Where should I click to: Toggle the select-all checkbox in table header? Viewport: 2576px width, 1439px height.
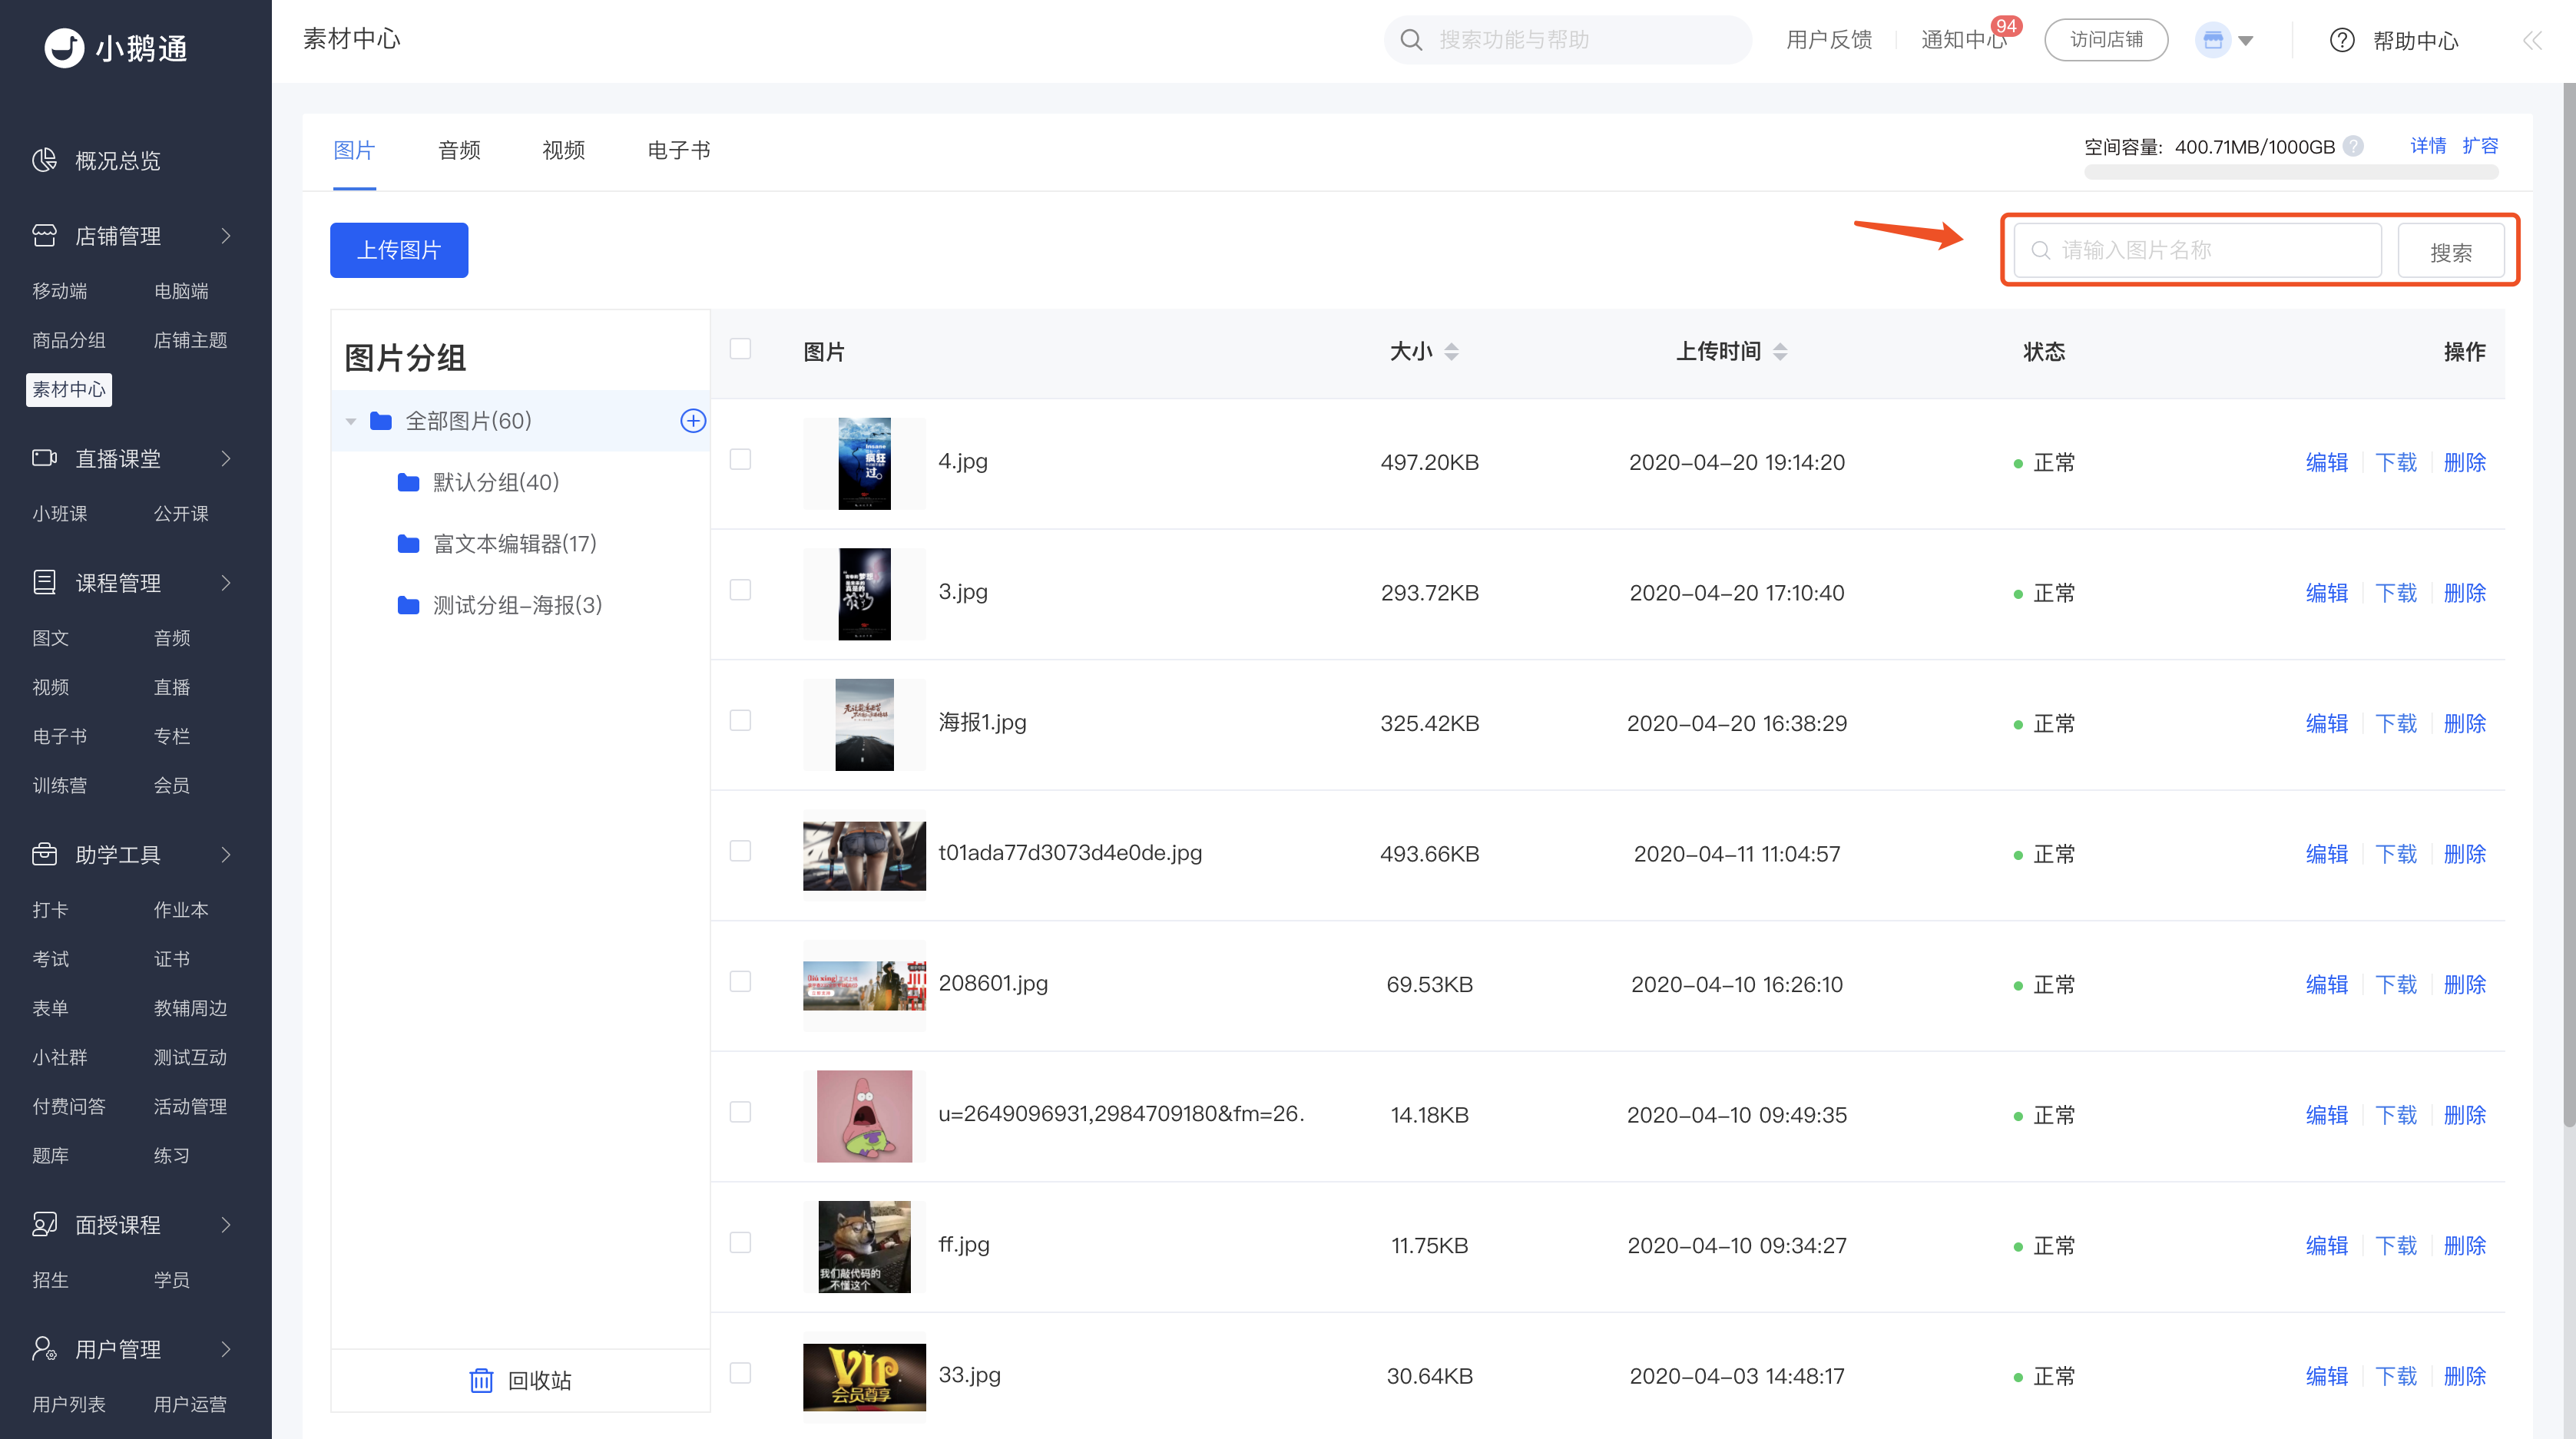click(740, 349)
